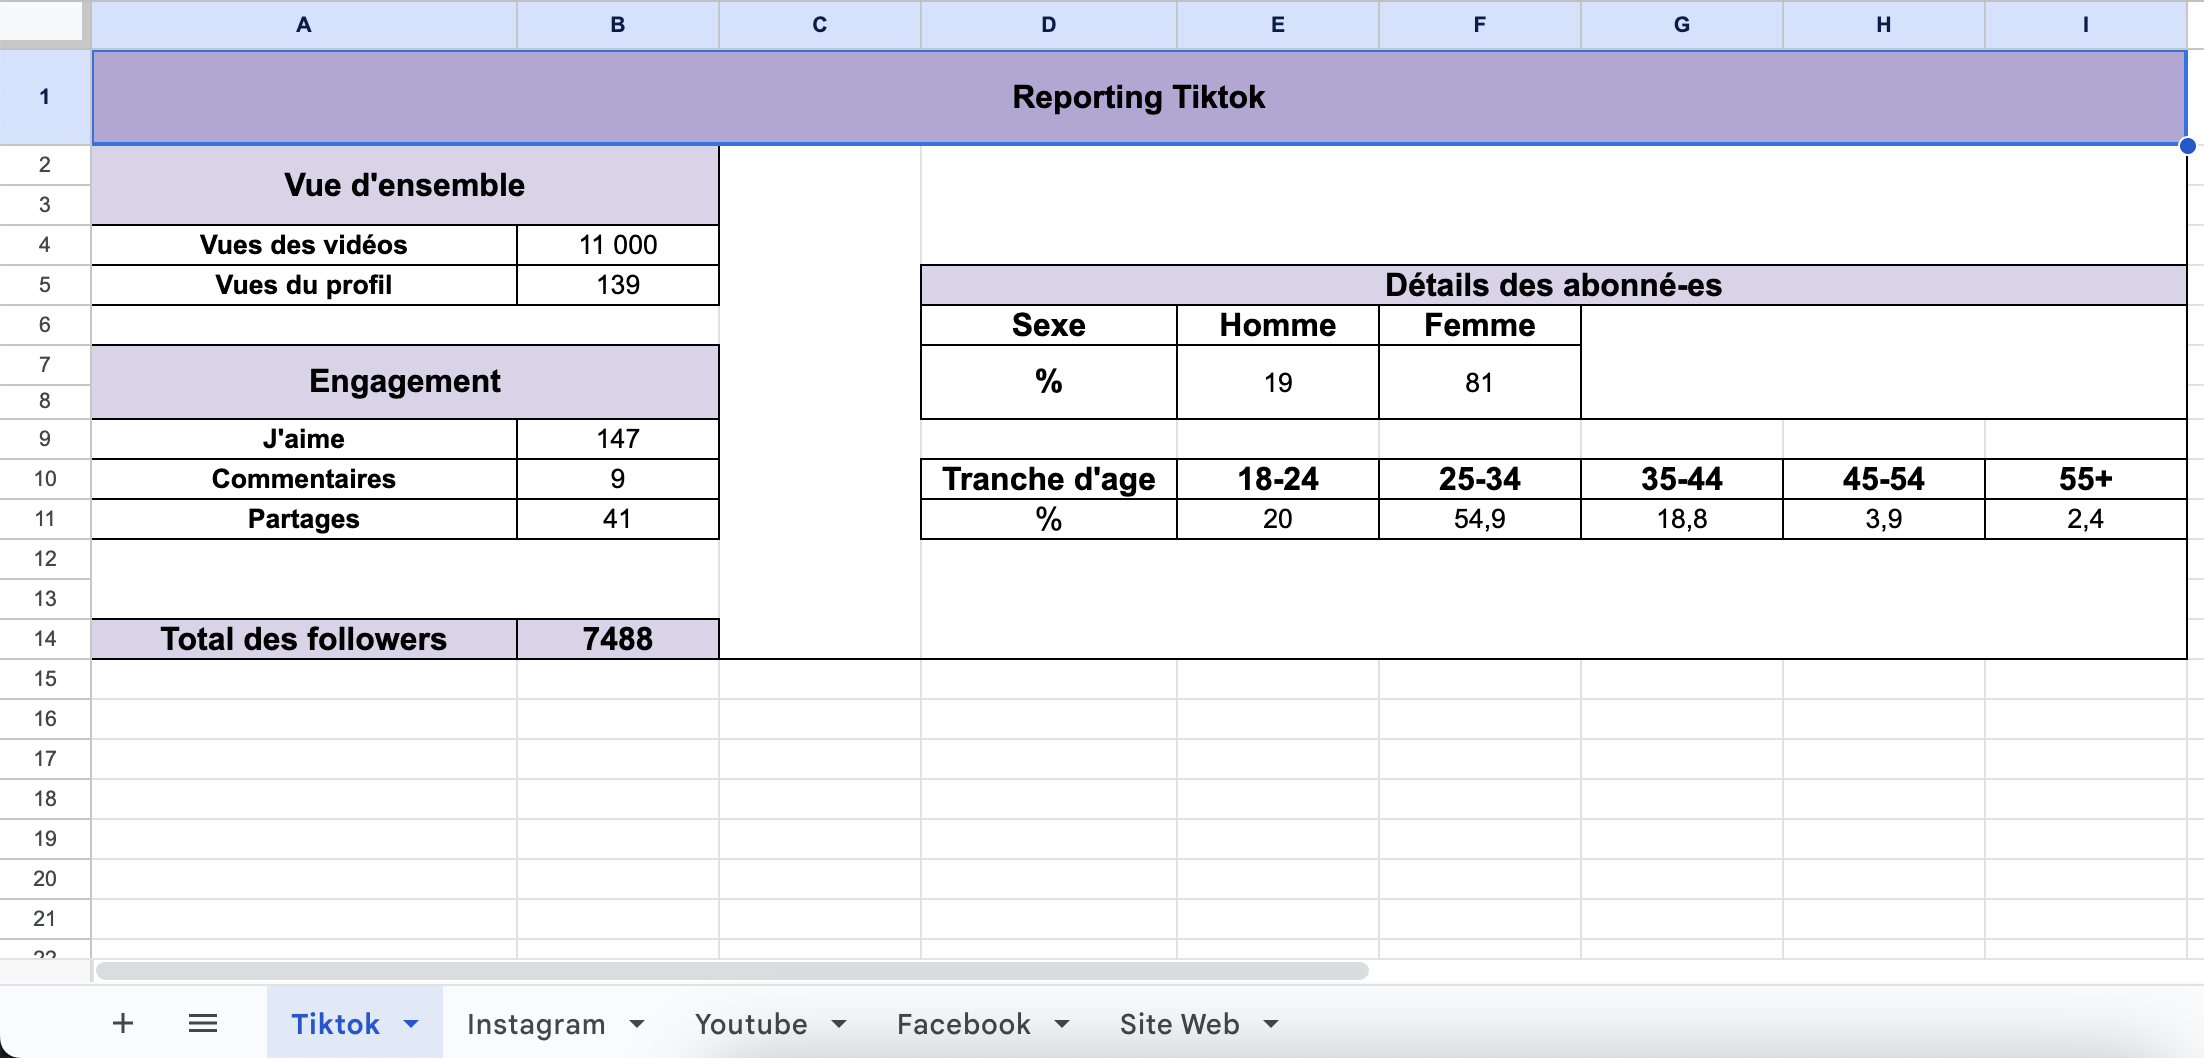Select the 147 value cell
The width and height of the screenshot is (2204, 1058).
(x=618, y=439)
